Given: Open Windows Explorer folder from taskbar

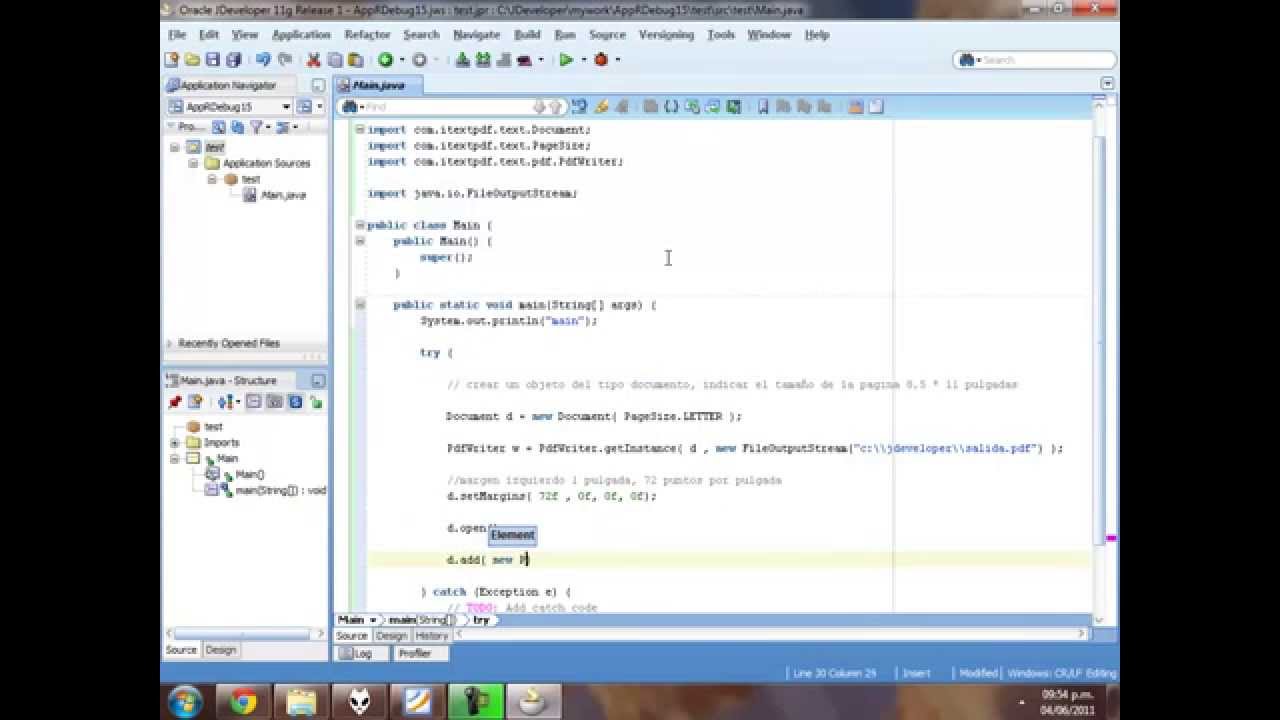Looking at the screenshot, I should tap(300, 702).
